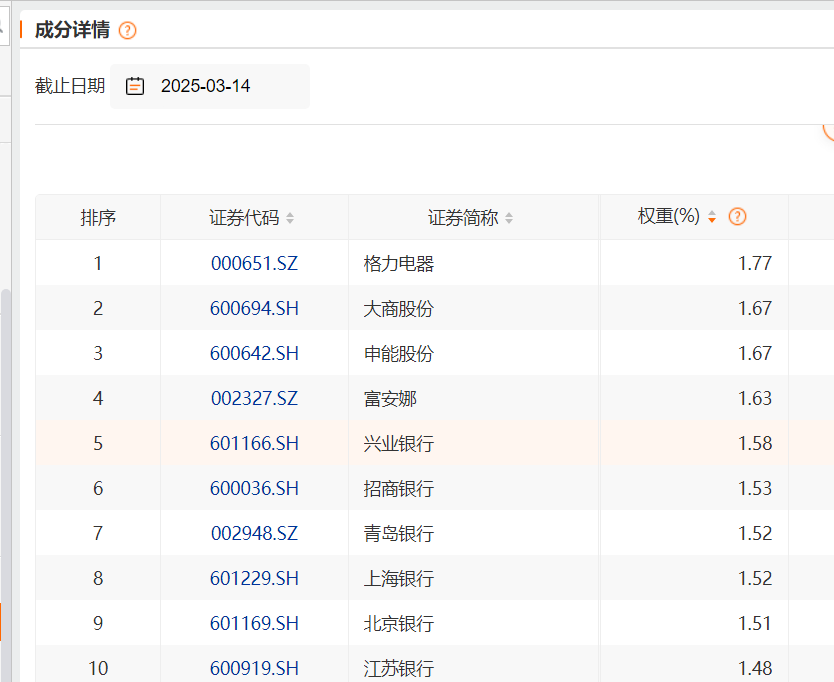This screenshot has height=682, width=834.
Task: Open stock link 600642.SH
Action: 254,353
